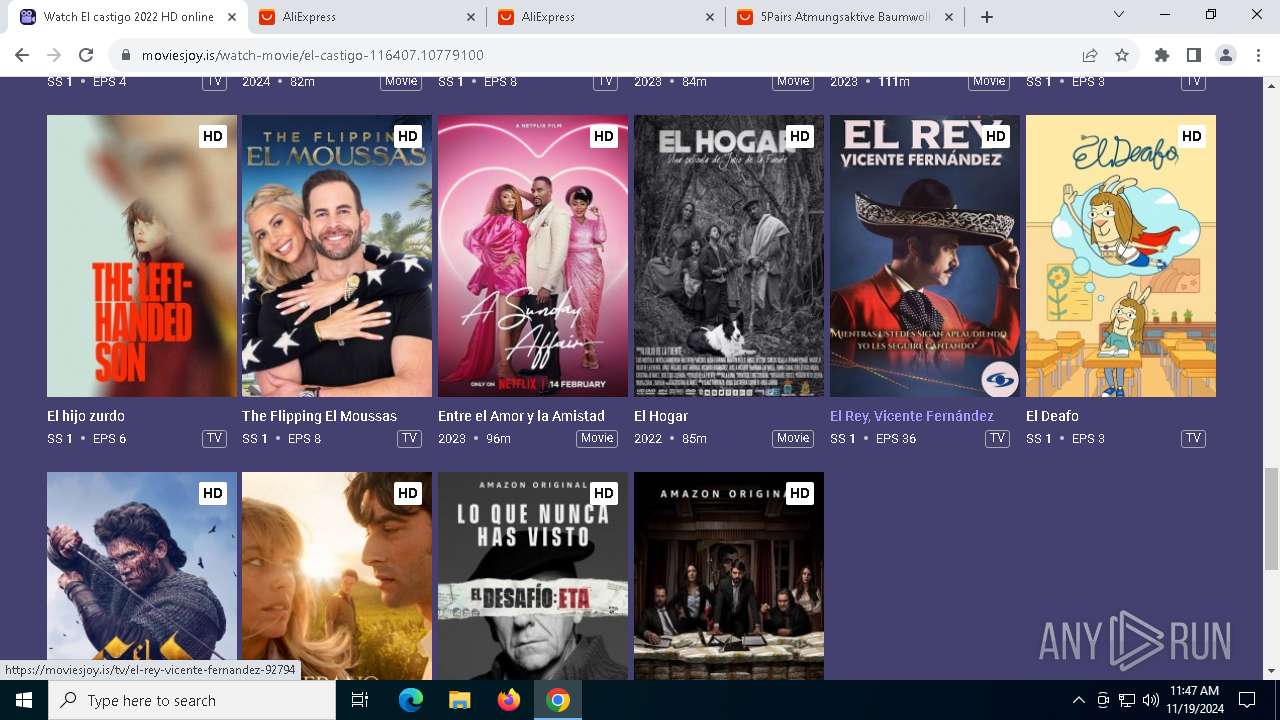Click Movie badge under Entre el Amor
Image resolution: width=1280 pixels, height=720 pixels.
coord(597,439)
